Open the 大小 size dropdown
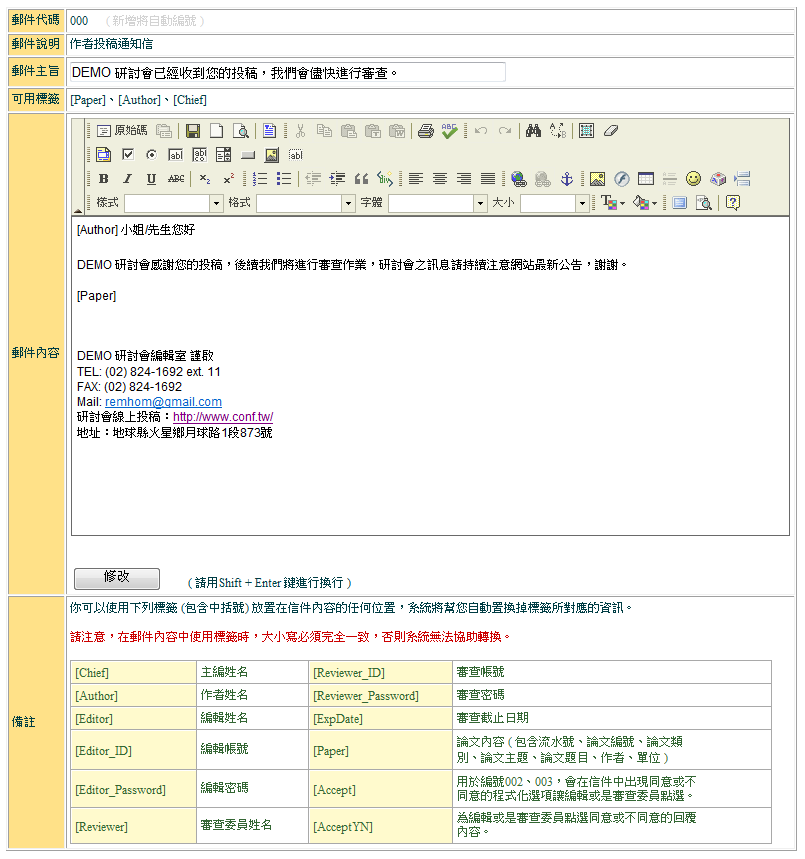805x859 pixels. [582, 203]
